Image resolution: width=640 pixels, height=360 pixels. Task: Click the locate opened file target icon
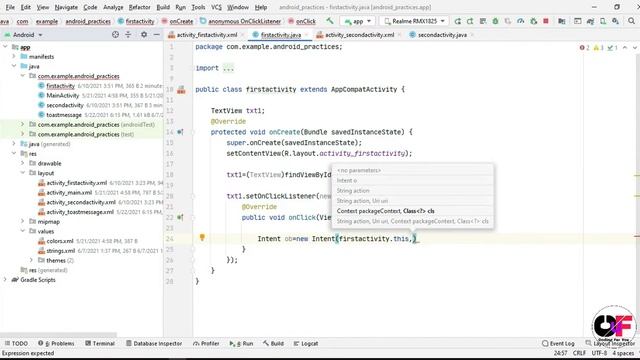[x=116, y=35]
